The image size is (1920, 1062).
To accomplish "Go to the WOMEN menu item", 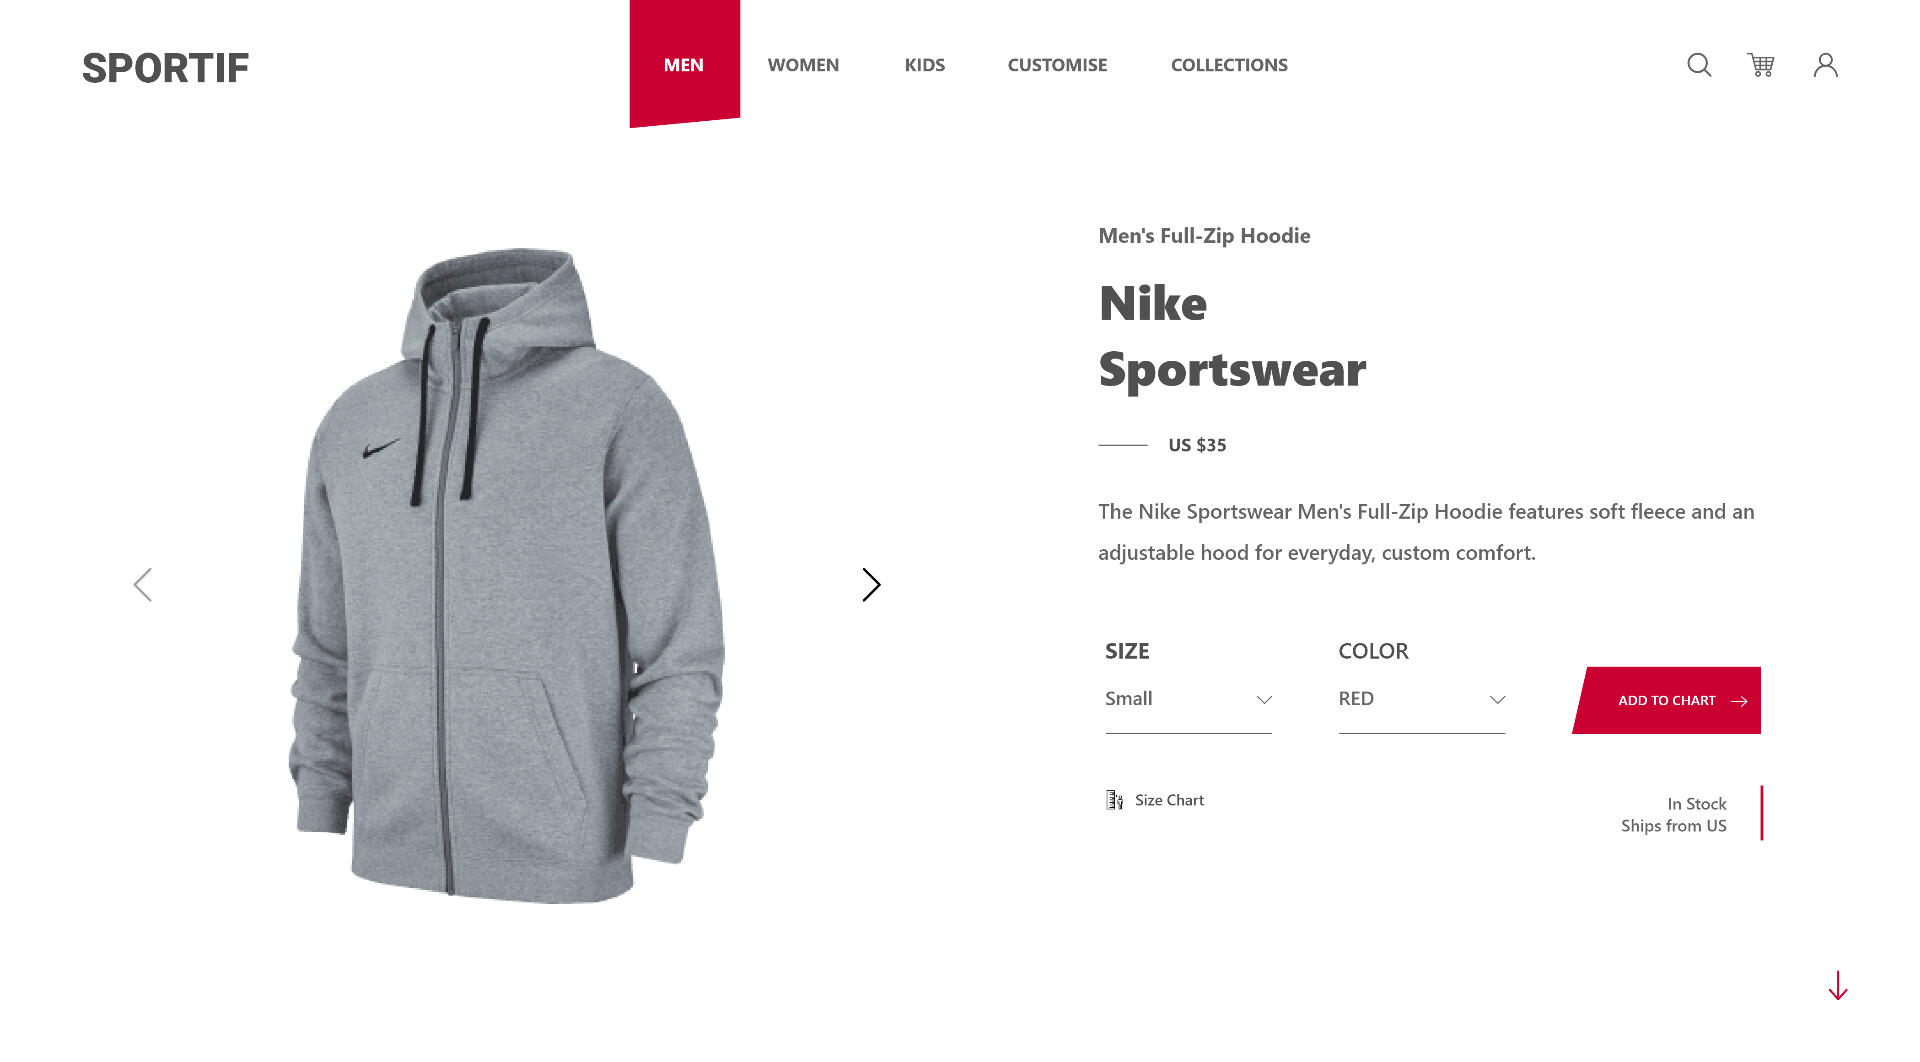I will pos(803,65).
